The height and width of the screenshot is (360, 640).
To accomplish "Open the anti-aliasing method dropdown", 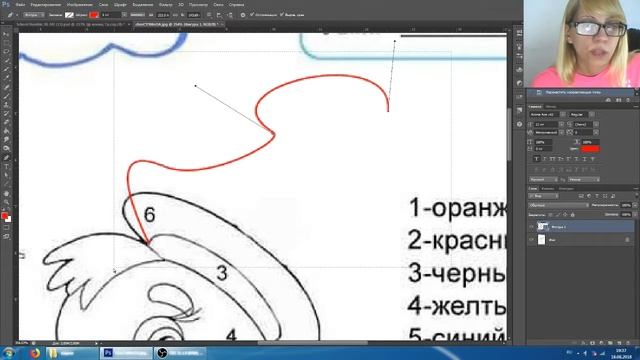I will [584, 179].
